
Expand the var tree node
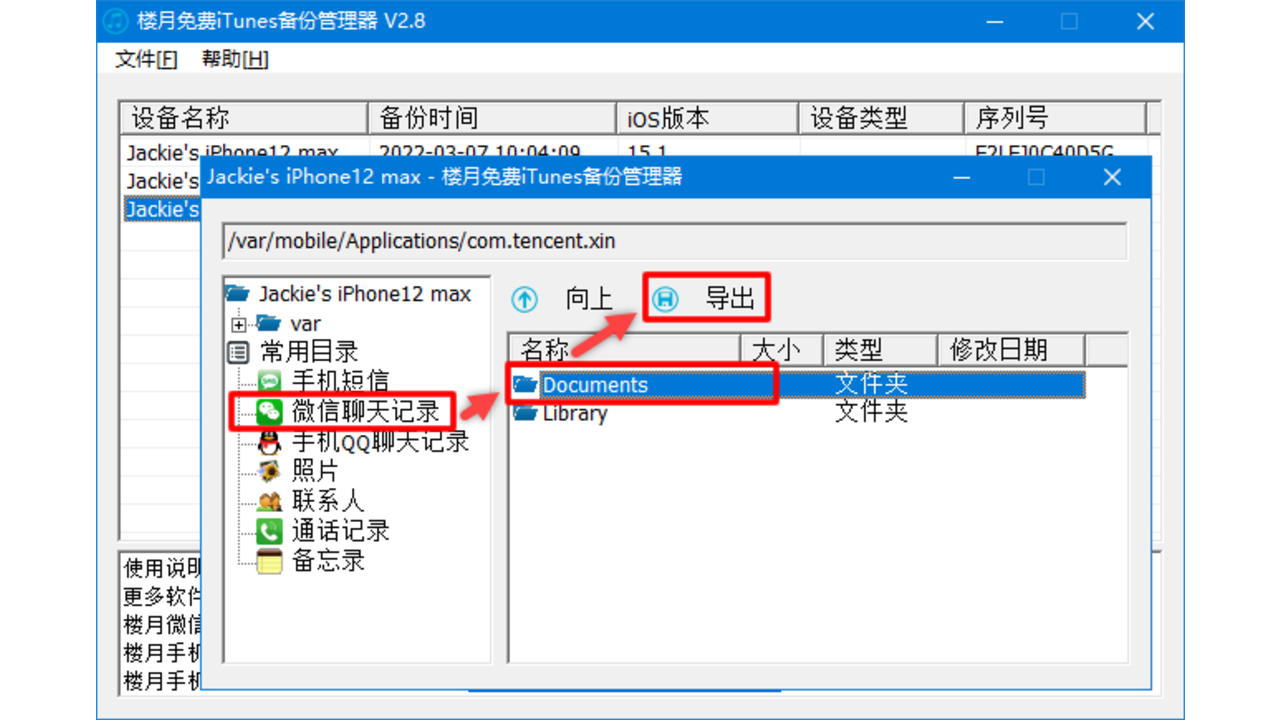[x=240, y=323]
